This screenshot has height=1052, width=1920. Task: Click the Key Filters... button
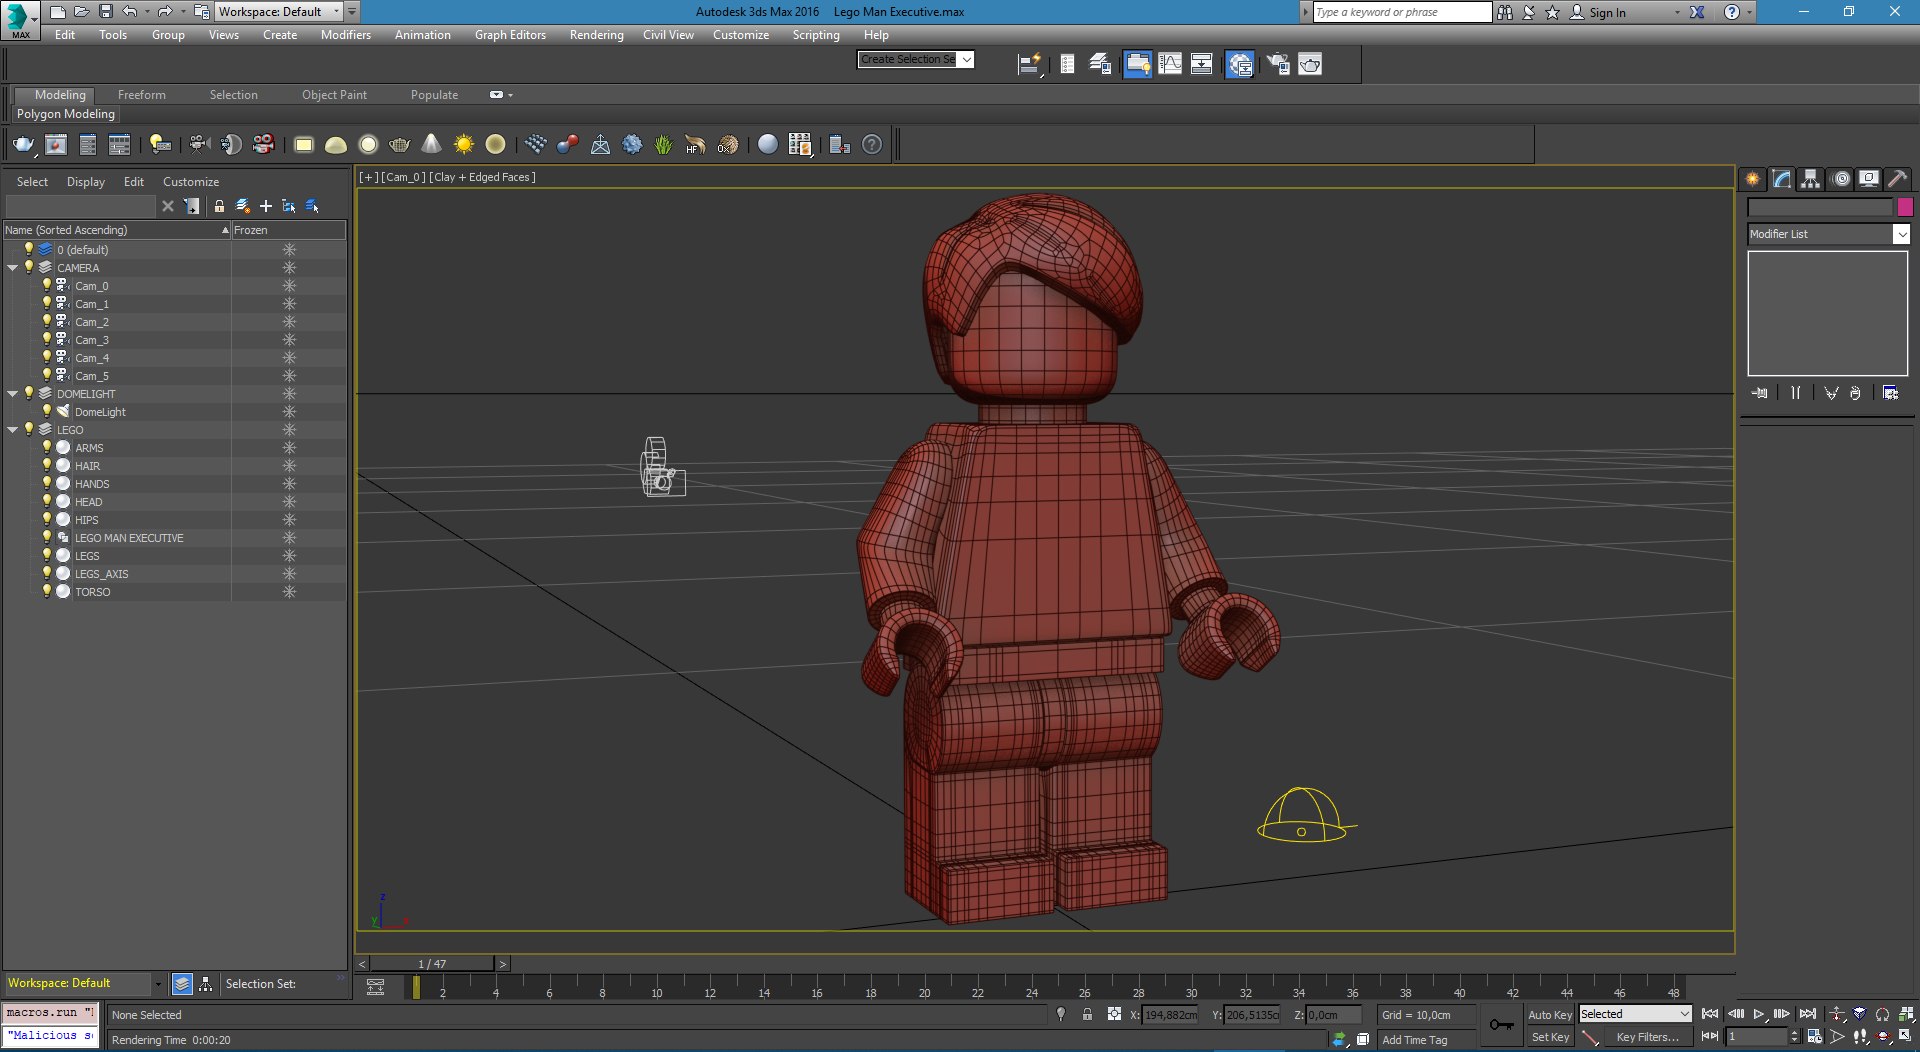pos(1647,1037)
